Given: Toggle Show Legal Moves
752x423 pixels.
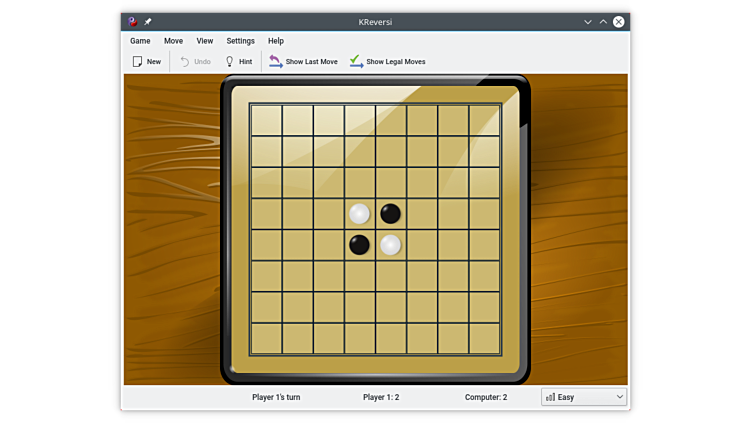Looking at the screenshot, I should pos(388,62).
